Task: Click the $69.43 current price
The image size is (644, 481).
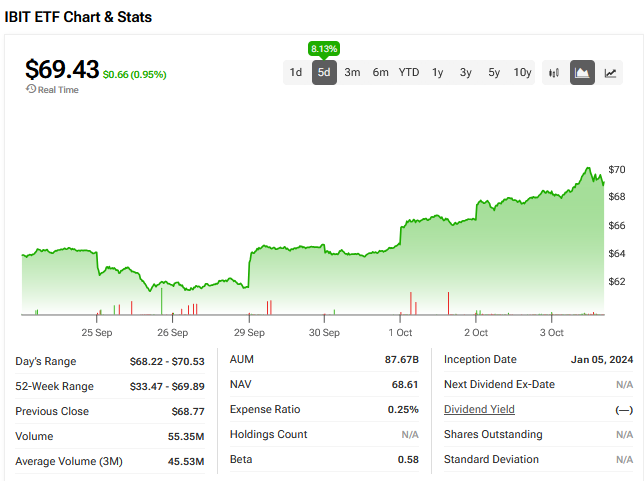Action: click(x=62, y=69)
